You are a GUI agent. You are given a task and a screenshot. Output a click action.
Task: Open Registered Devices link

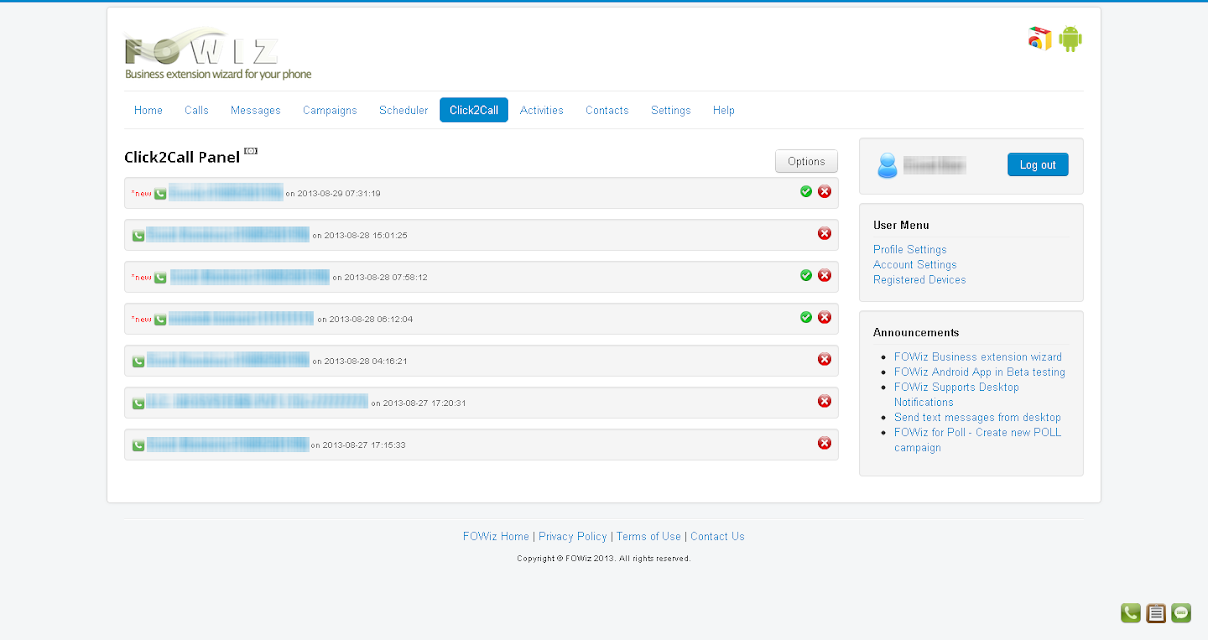coord(920,280)
